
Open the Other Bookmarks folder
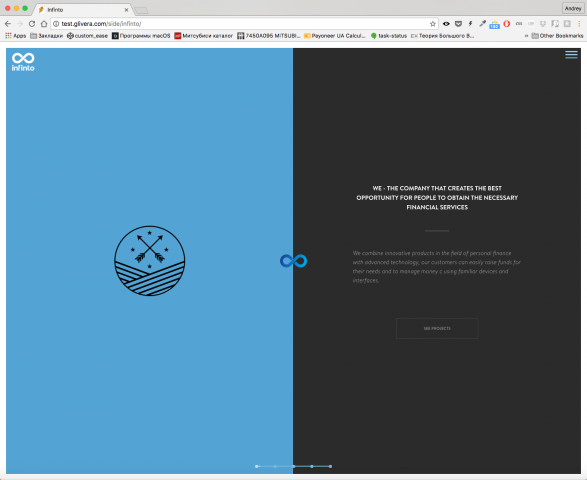click(557, 36)
